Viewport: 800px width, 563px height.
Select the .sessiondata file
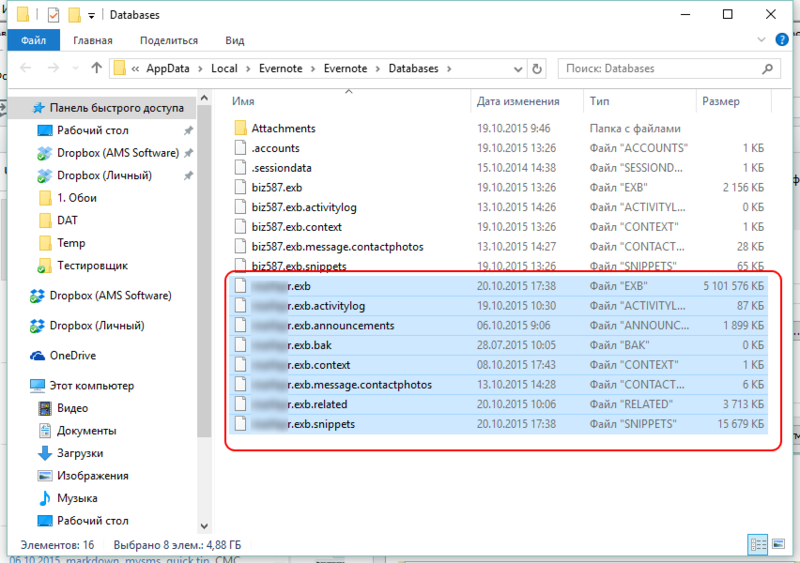click(x=281, y=167)
